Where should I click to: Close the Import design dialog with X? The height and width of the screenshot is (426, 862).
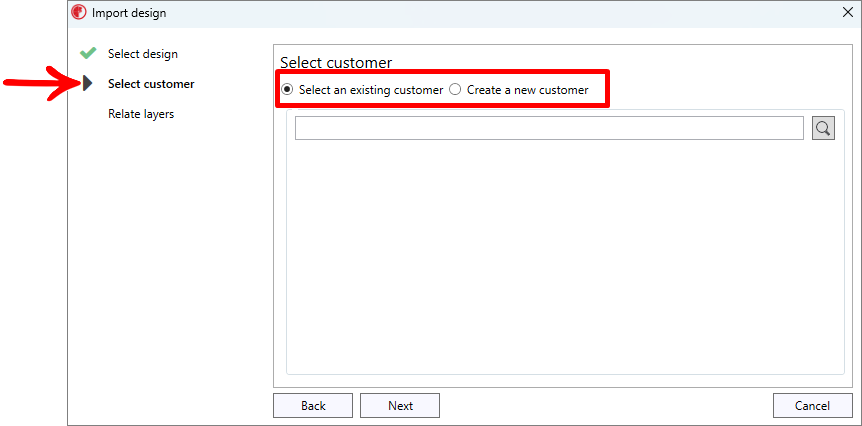click(848, 13)
